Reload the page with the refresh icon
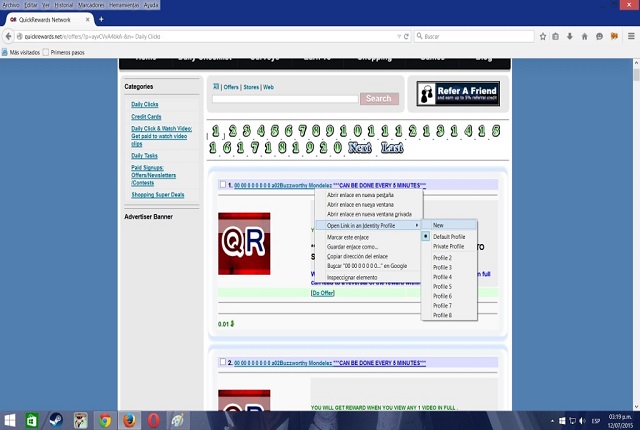The image size is (640, 430). [403, 36]
